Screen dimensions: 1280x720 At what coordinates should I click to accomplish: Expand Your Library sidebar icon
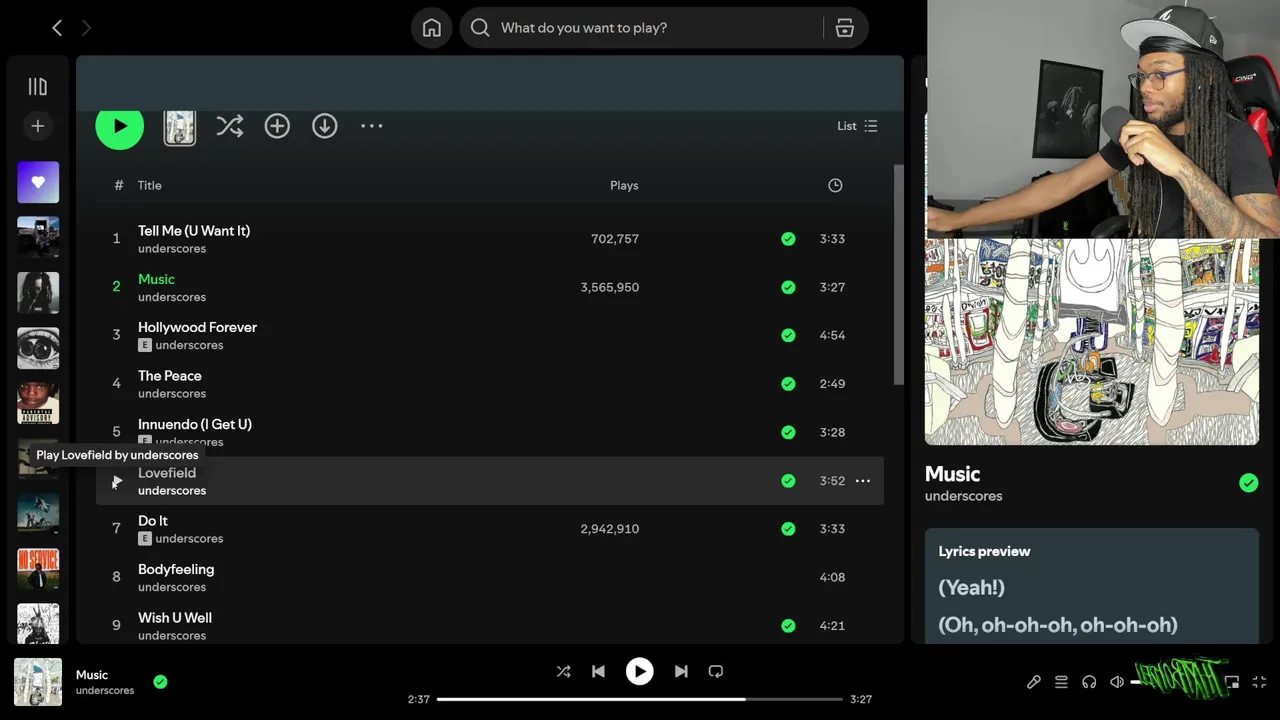coord(38,87)
